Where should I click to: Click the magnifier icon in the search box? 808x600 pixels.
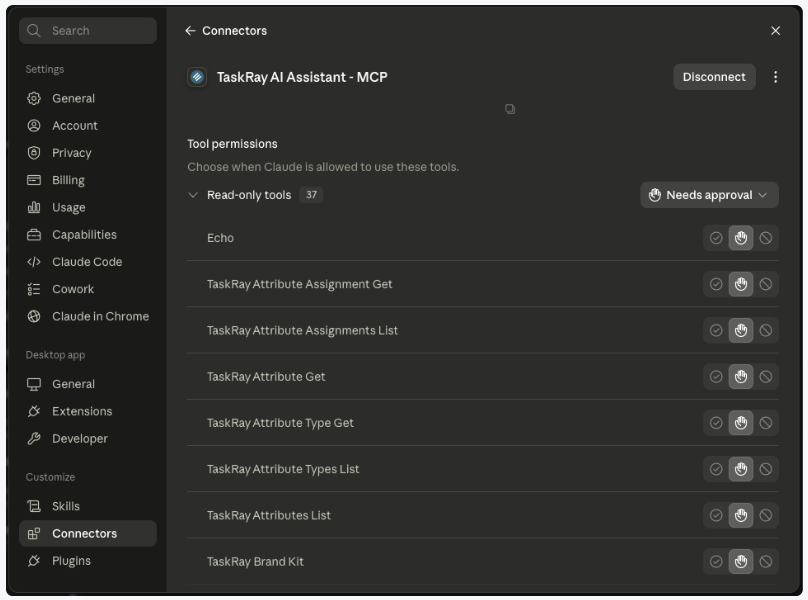(33, 31)
